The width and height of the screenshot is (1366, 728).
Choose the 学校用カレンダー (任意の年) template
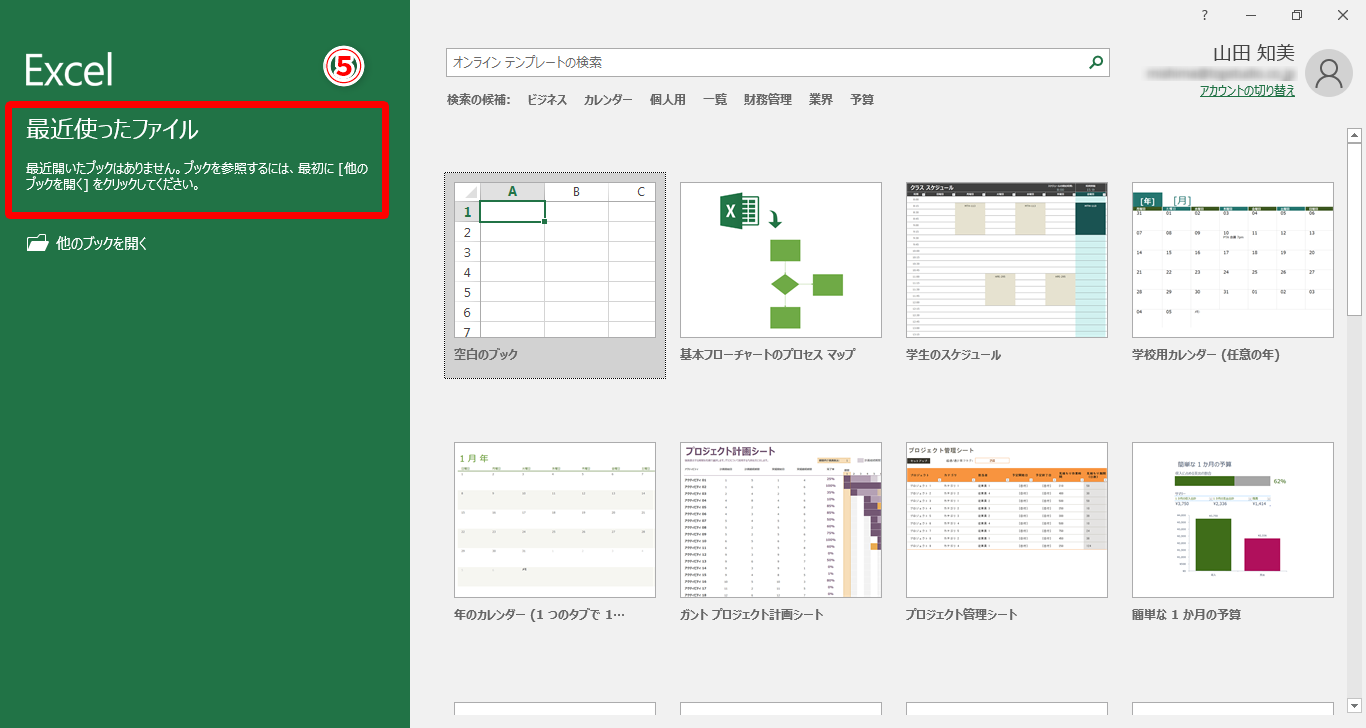coord(1233,275)
